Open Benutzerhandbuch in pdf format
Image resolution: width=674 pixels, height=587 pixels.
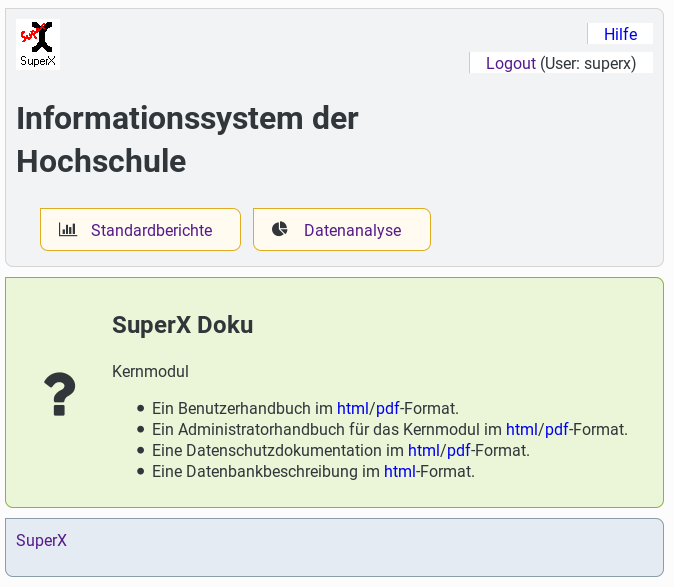point(388,408)
